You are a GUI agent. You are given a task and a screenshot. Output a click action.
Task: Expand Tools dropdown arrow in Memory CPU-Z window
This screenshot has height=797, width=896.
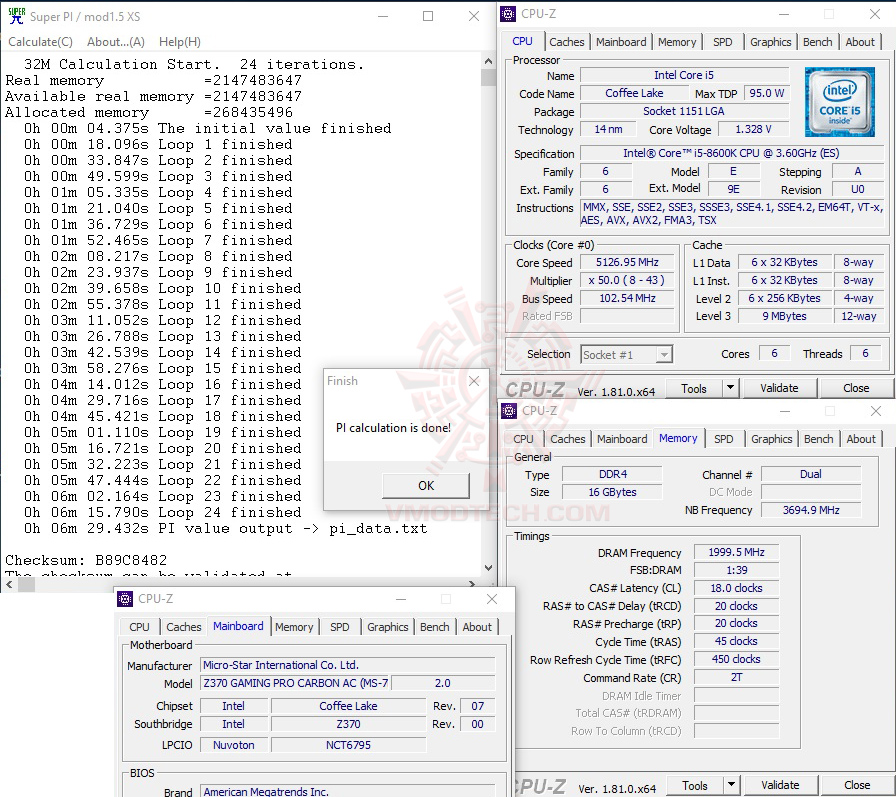[731, 786]
